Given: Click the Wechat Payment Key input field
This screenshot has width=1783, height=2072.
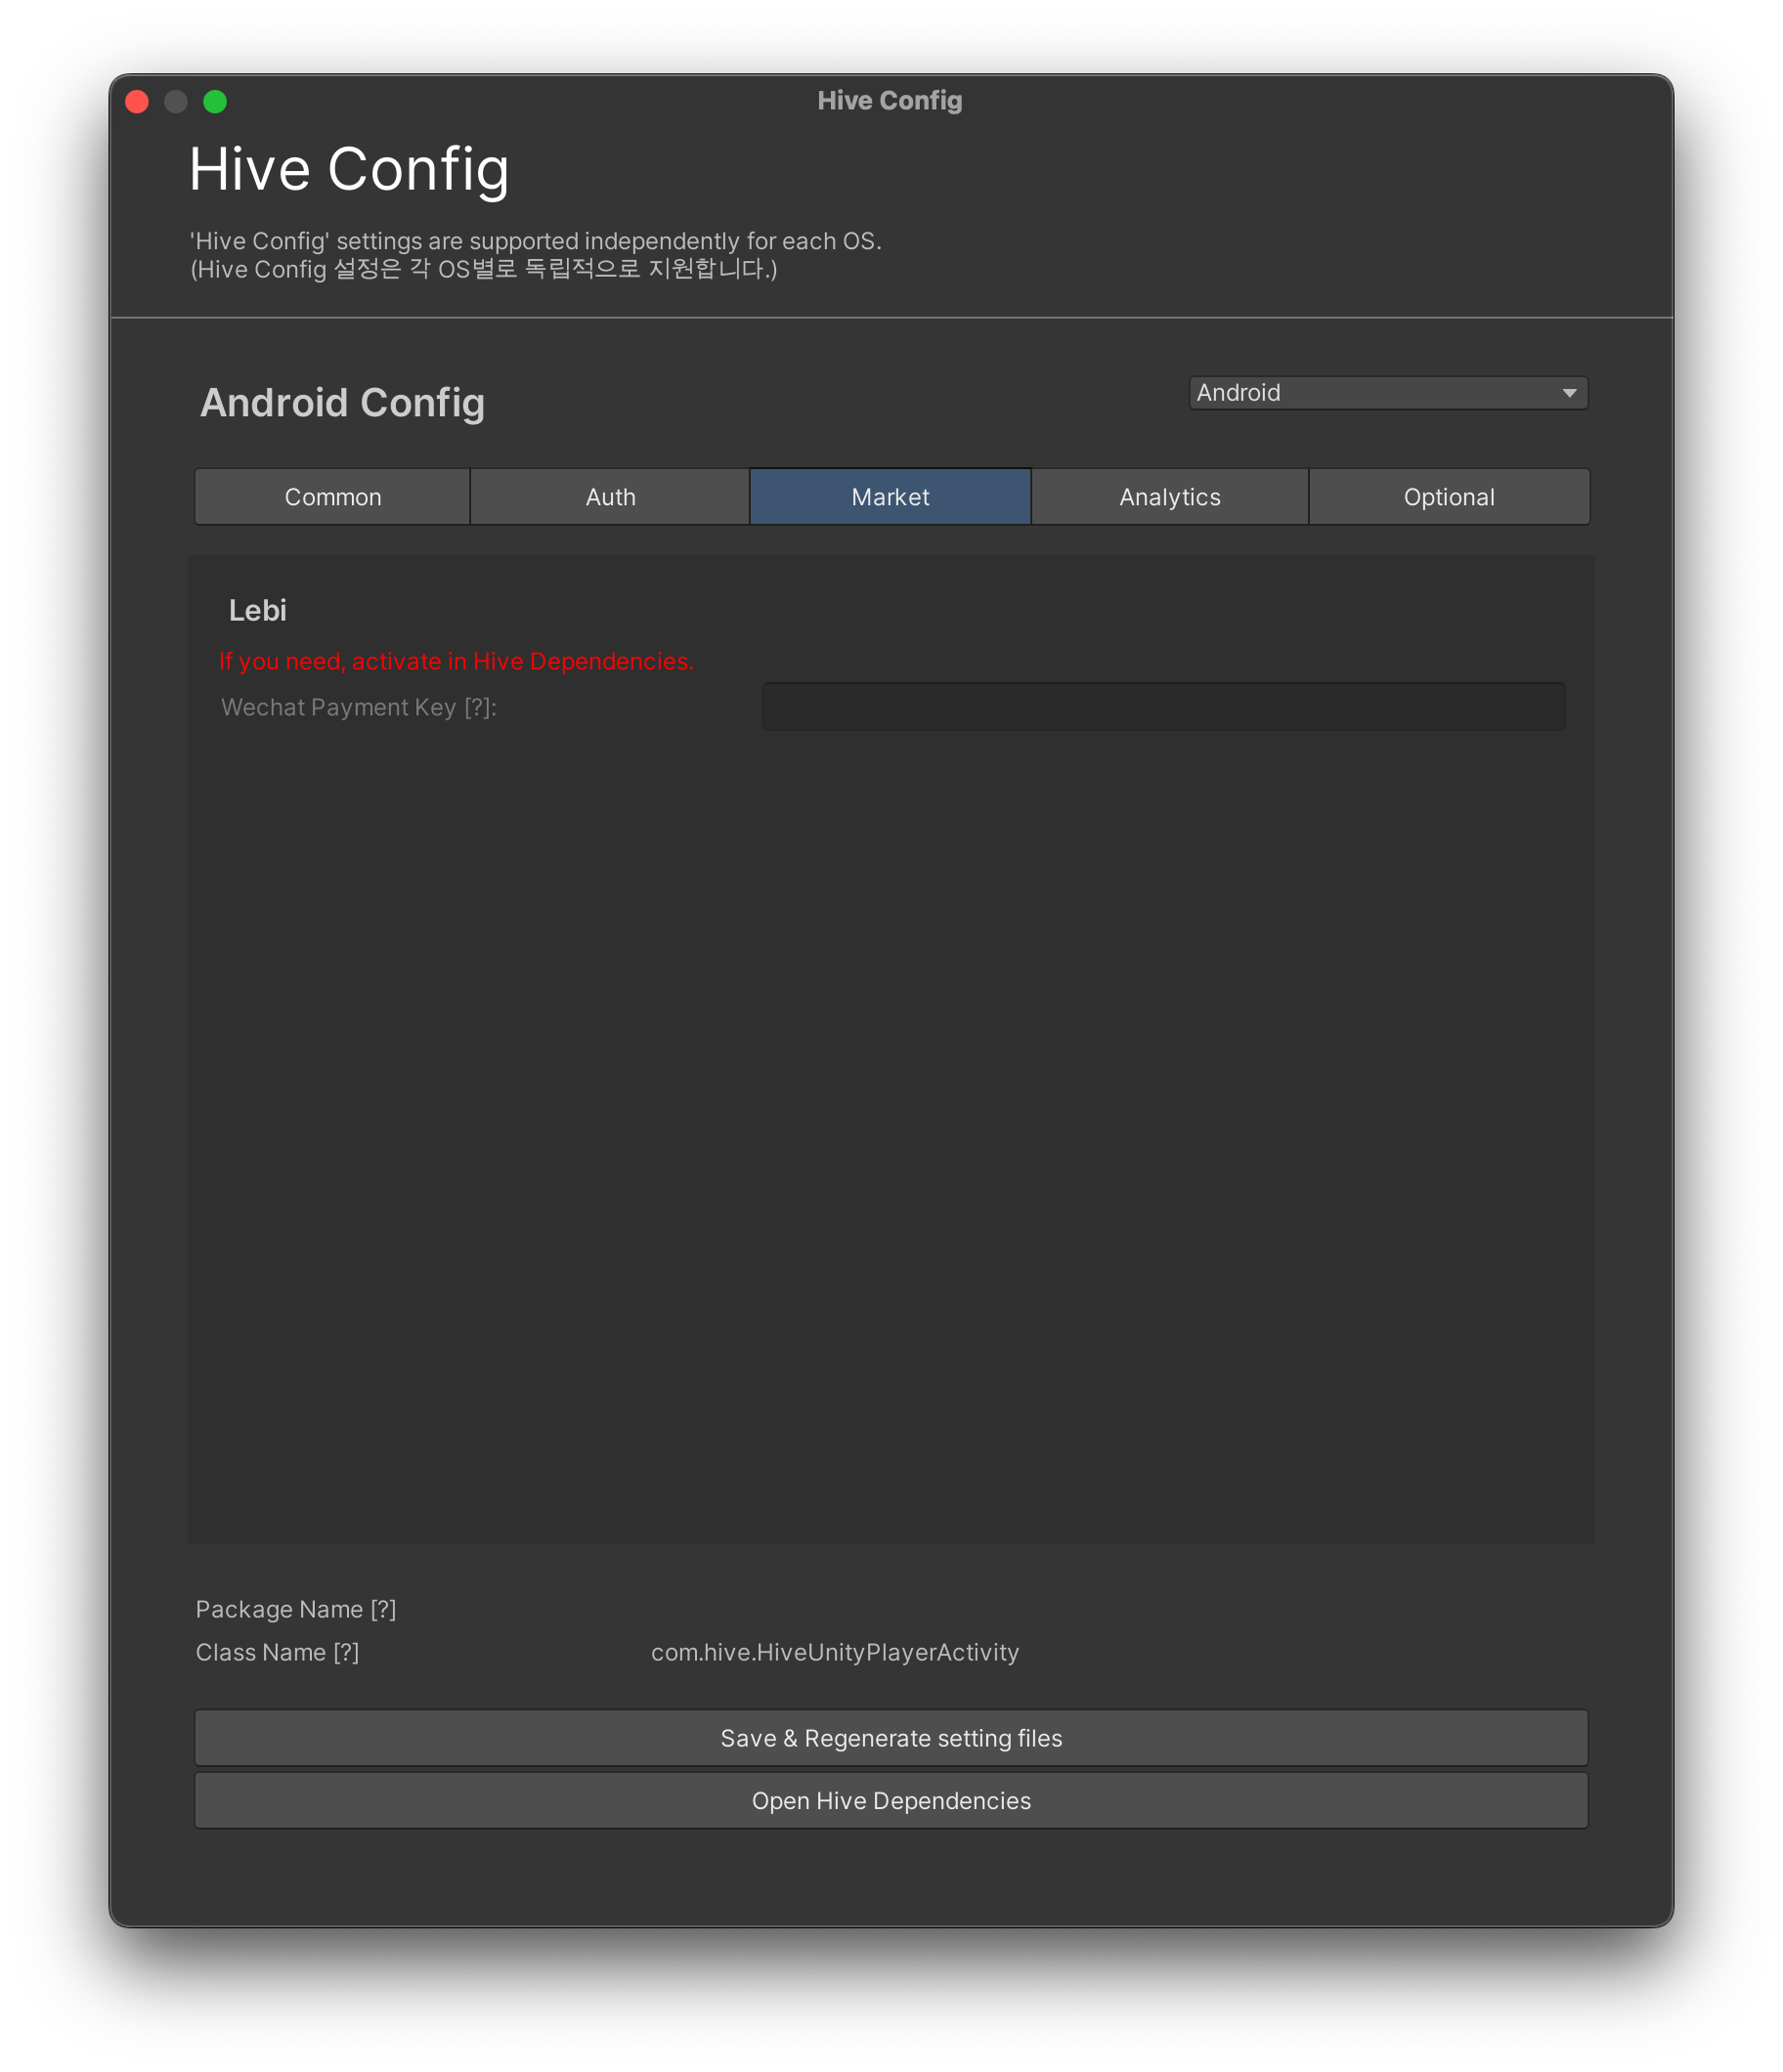Looking at the screenshot, I should (x=1163, y=707).
